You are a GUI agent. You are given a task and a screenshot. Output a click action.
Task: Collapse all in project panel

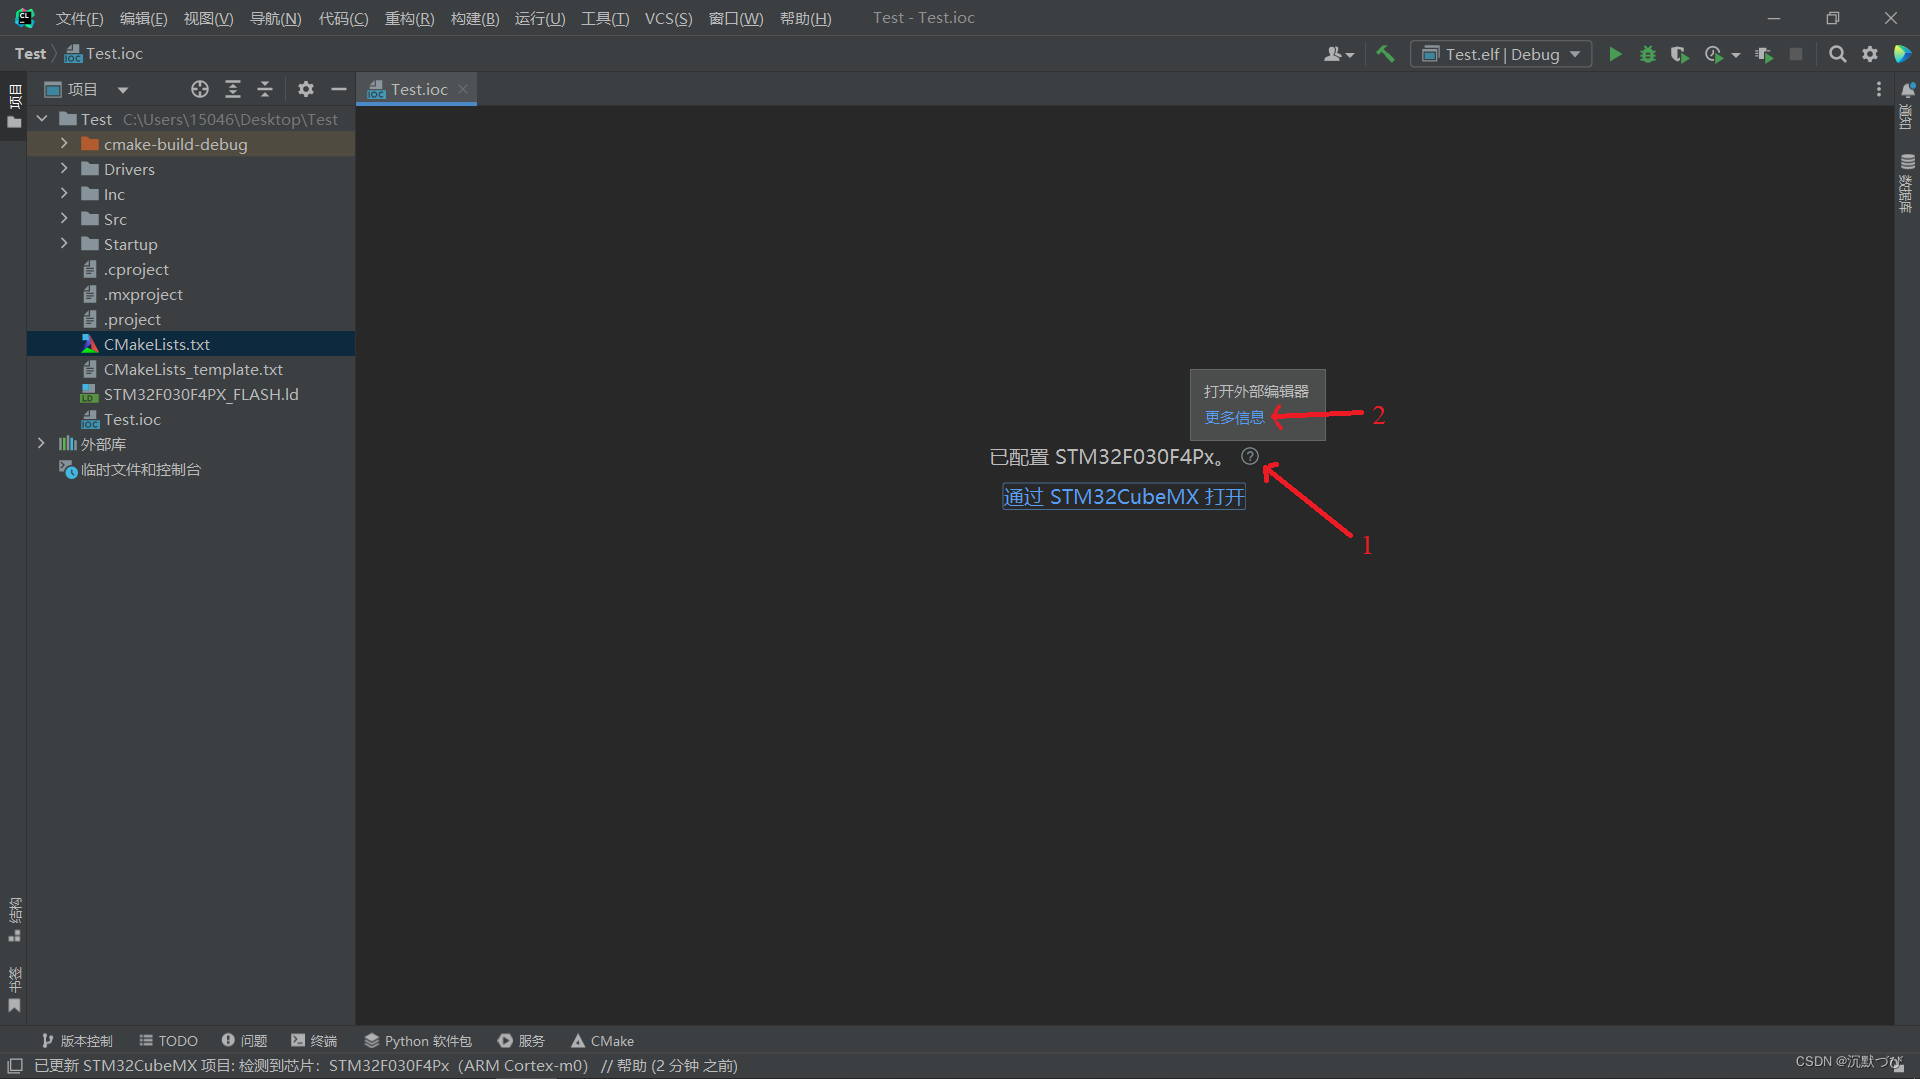pos(265,89)
